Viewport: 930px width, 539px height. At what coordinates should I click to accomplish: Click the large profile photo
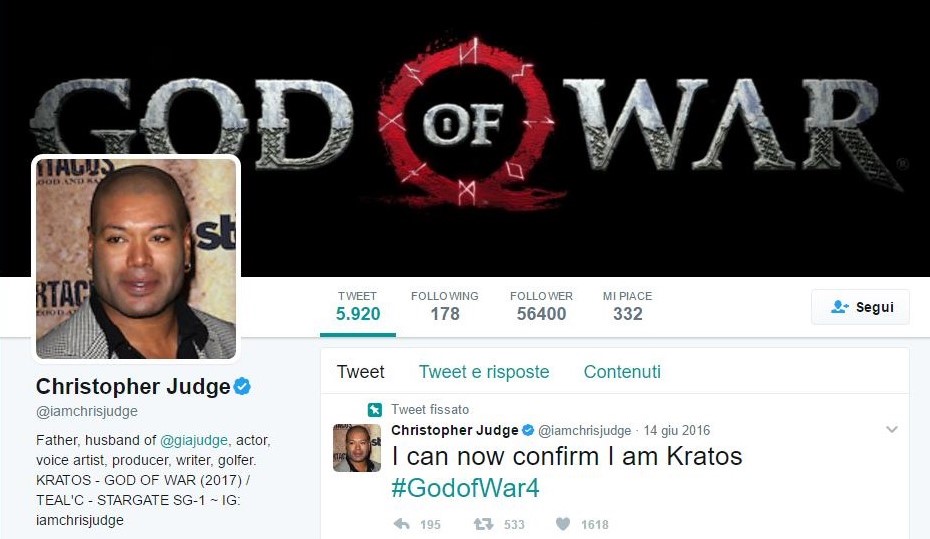pyautogui.click(x=136, y=258)
